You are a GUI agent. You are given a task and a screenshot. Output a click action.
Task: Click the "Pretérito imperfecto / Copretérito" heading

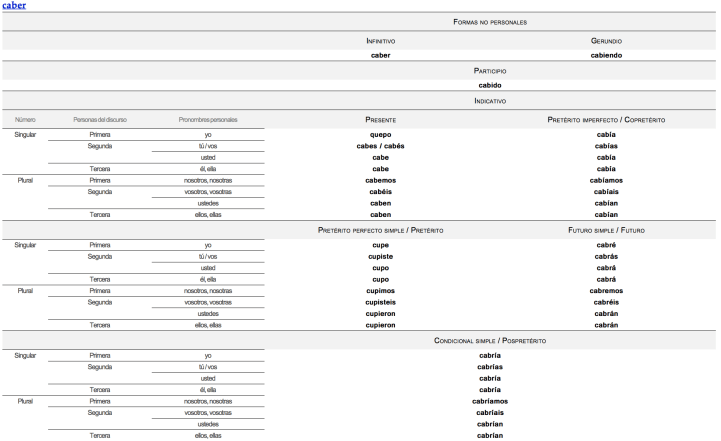point(606,120)
